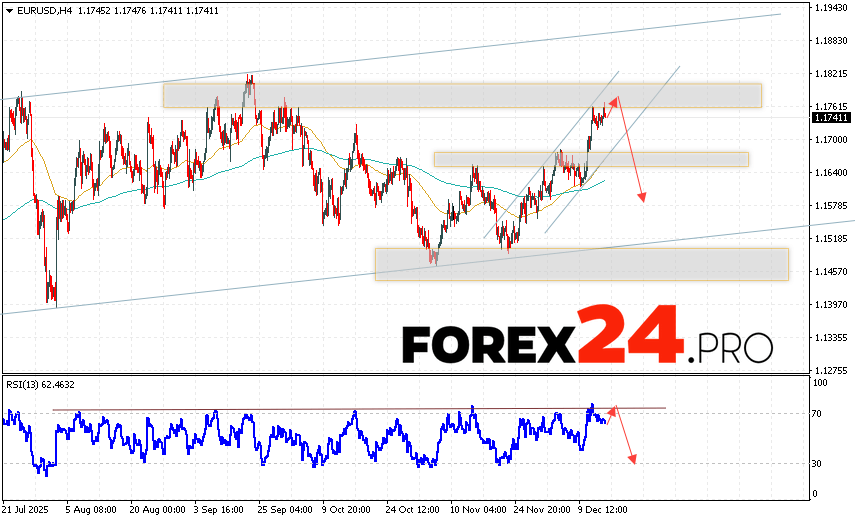
Task: Click the 21 Jul 2025 date label
Action: (26, 510)
